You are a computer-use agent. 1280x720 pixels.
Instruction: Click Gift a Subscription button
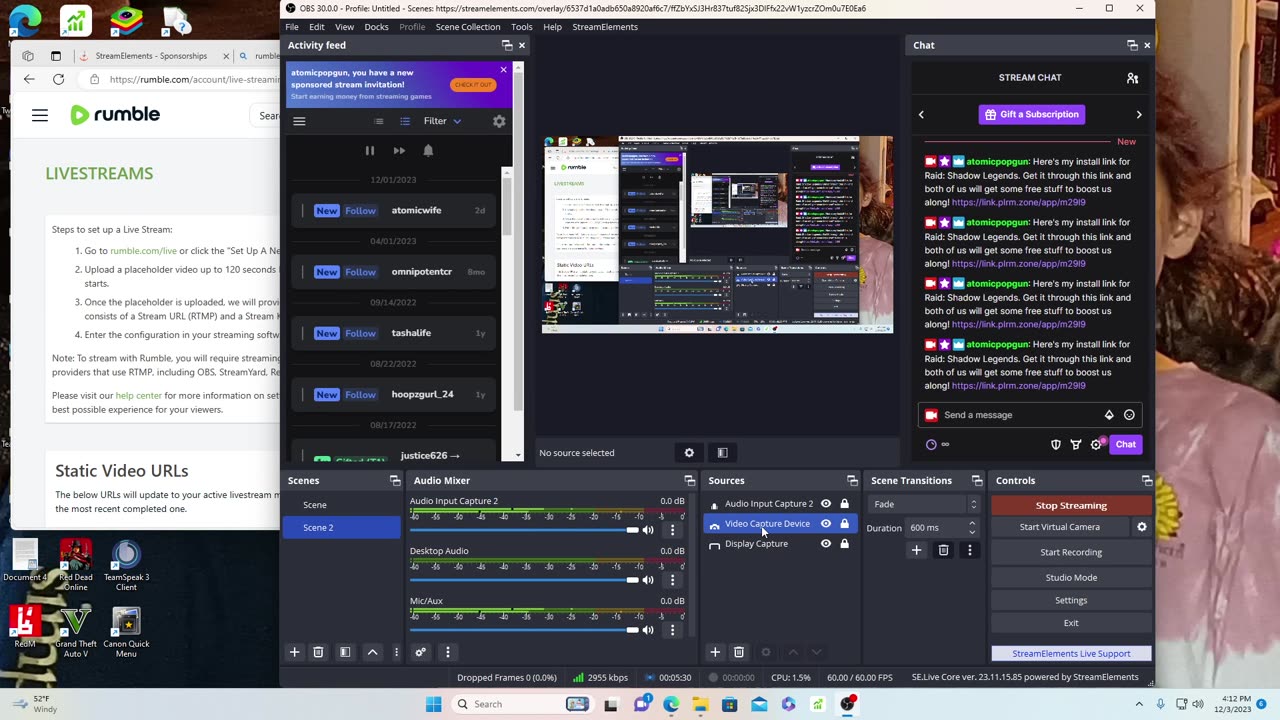pos(1031,114)
